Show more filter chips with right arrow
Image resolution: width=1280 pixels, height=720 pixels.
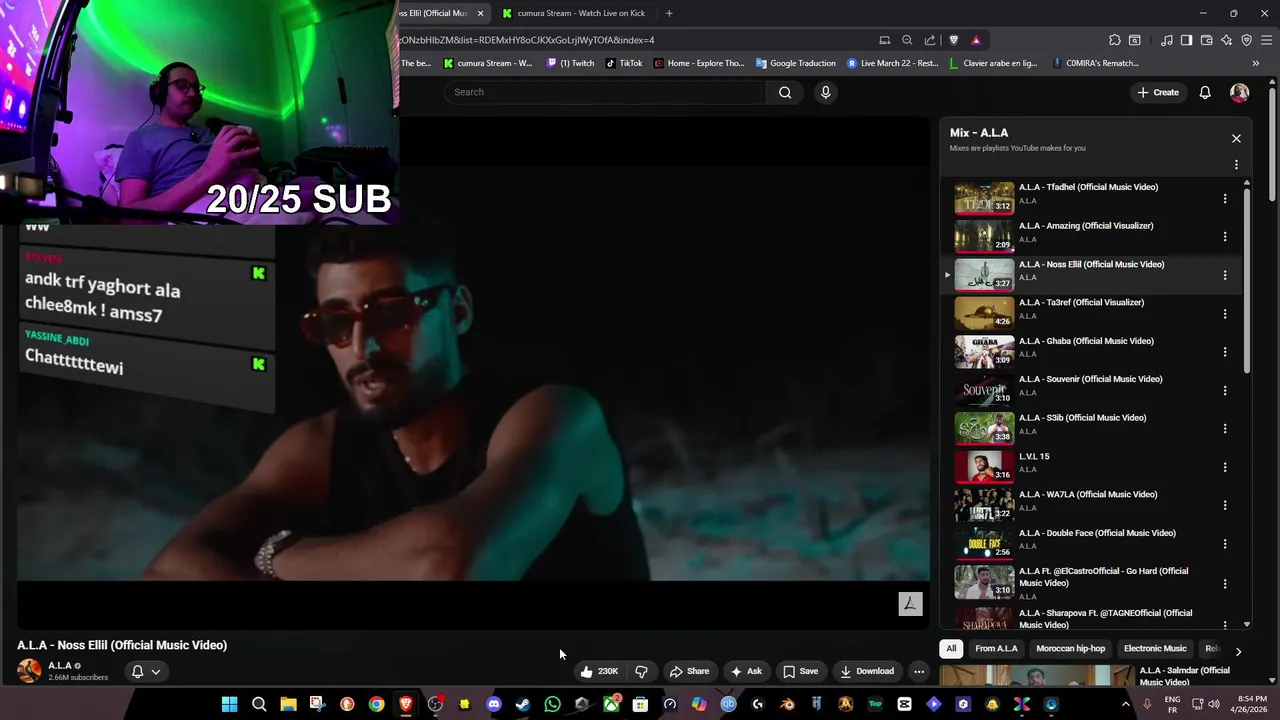(1238, 651)
